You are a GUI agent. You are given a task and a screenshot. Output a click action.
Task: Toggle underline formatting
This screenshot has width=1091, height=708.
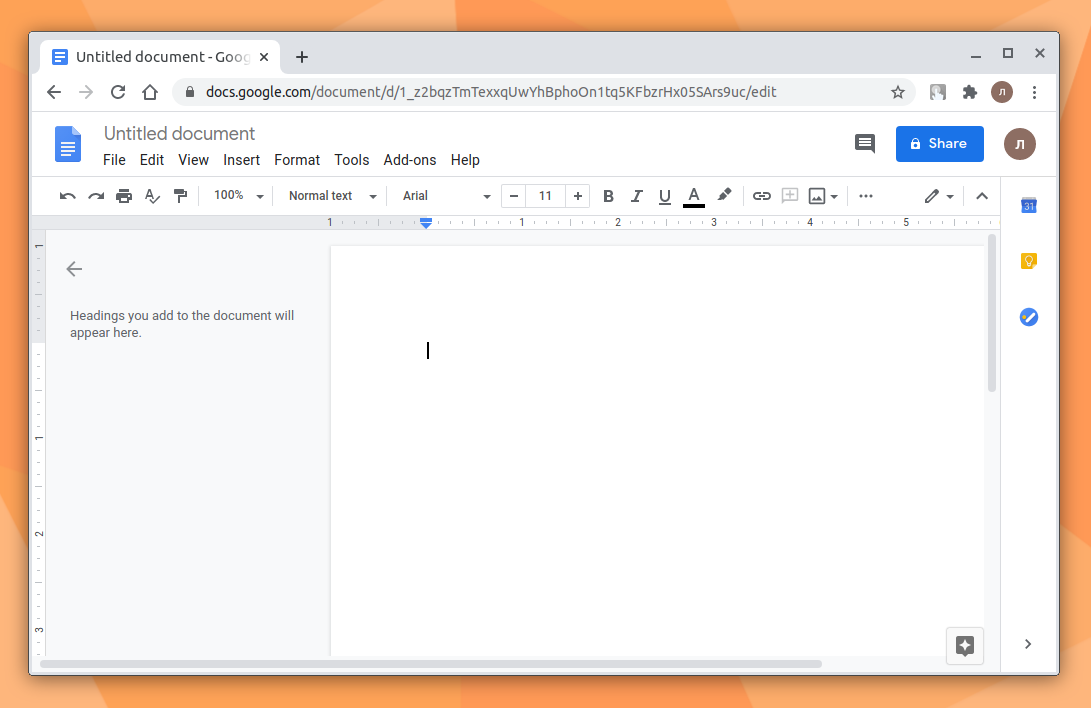664,196
